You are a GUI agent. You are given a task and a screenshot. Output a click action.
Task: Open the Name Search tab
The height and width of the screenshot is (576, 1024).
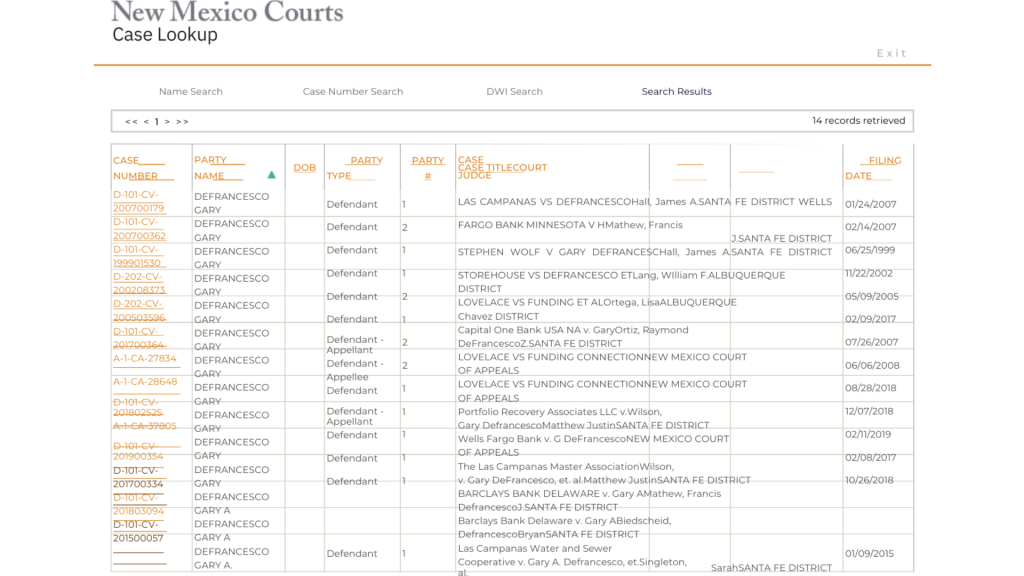pos(190,92)
